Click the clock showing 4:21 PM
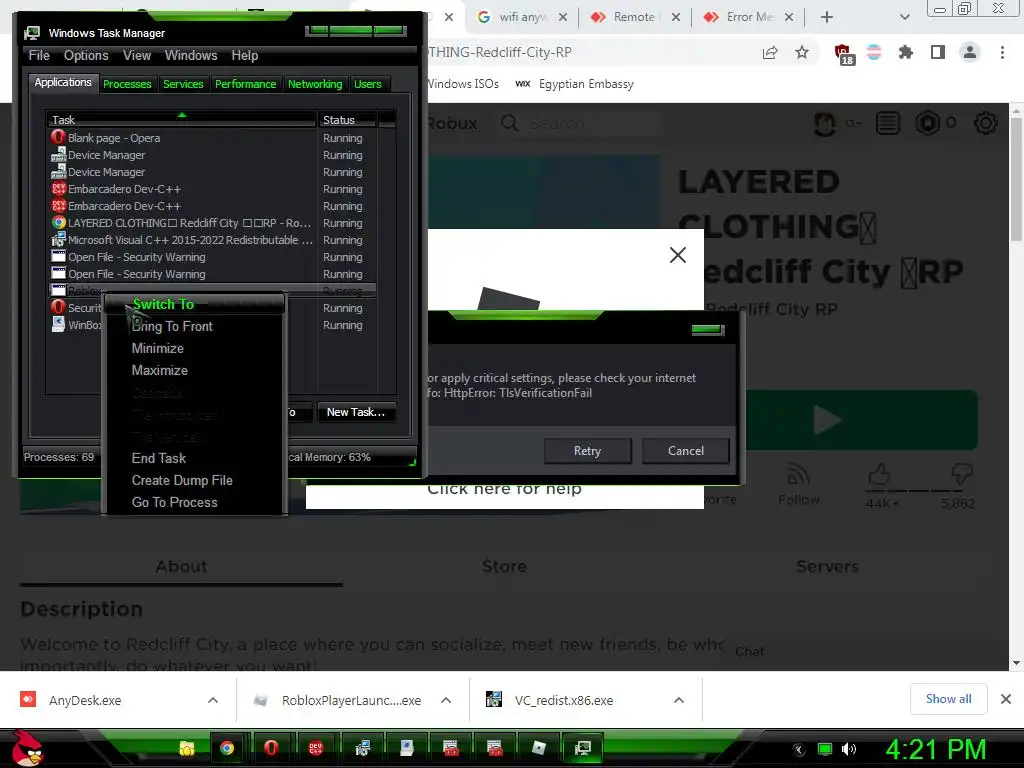 (x=935, y=749)
